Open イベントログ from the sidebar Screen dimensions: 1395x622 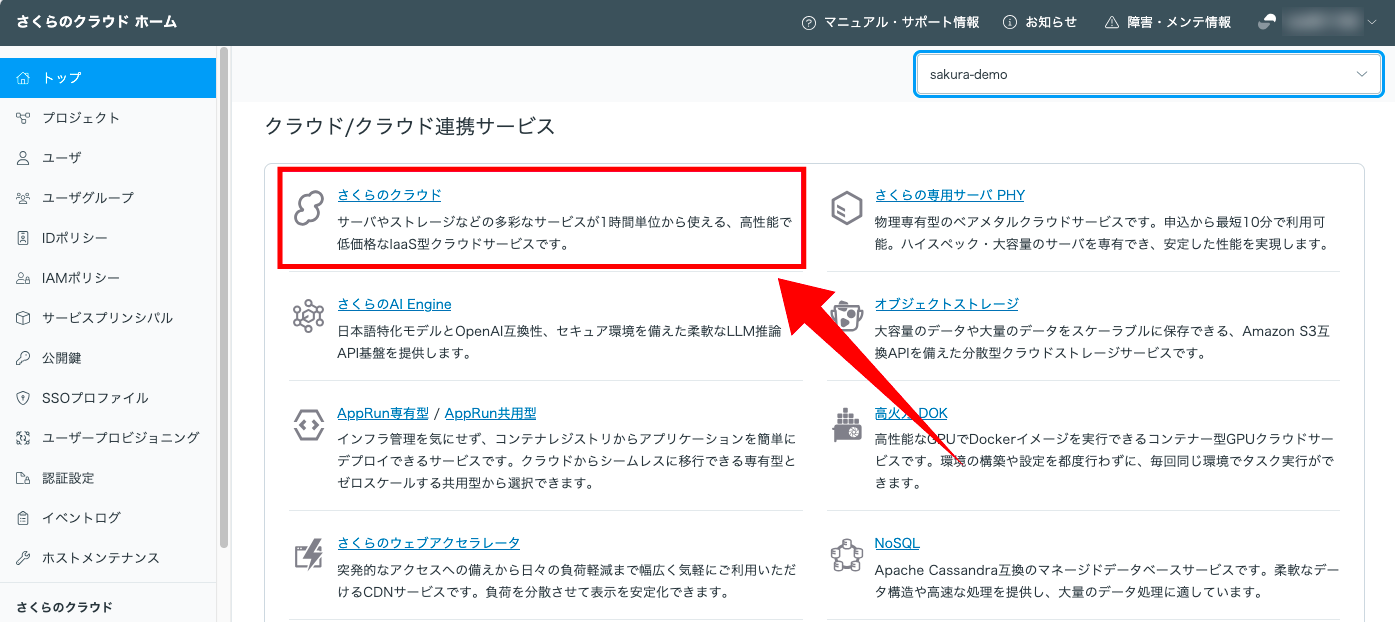[x=80, y=518]
